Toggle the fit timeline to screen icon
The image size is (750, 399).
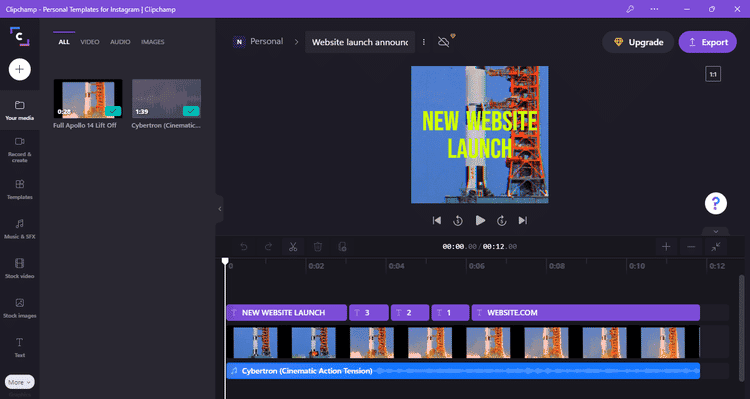716,247
